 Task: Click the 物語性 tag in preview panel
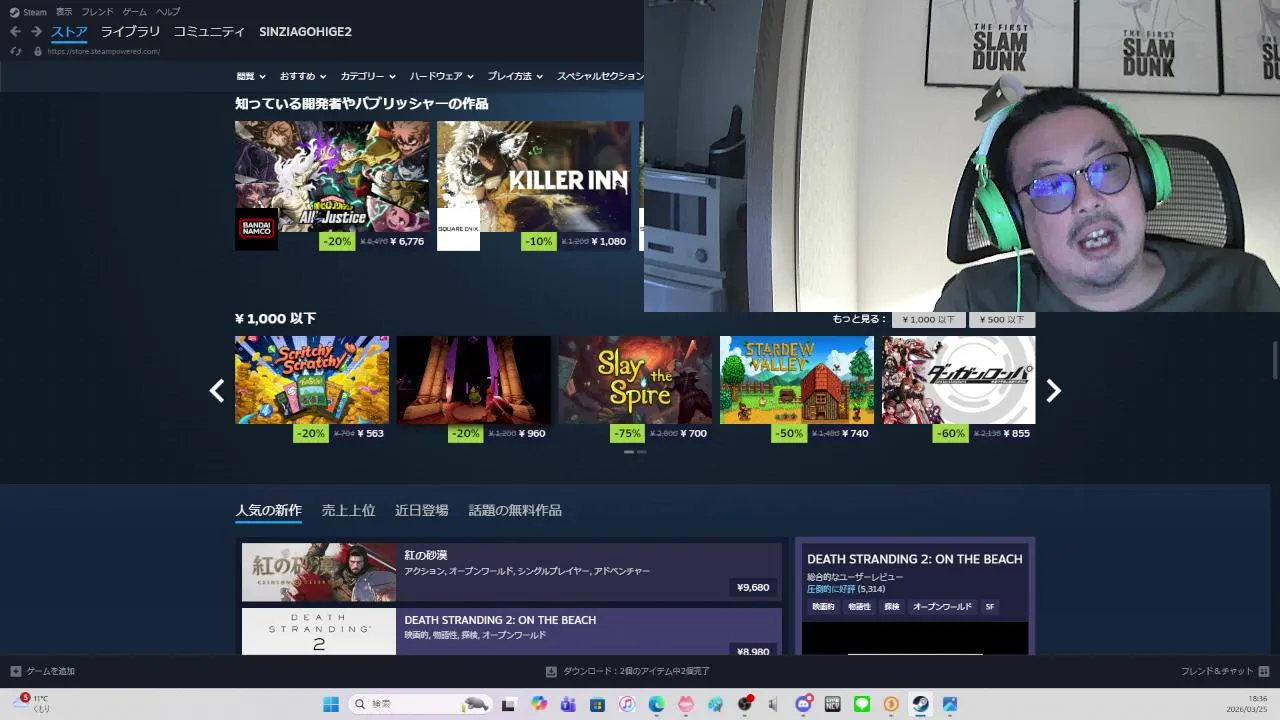tap(859, 607)
